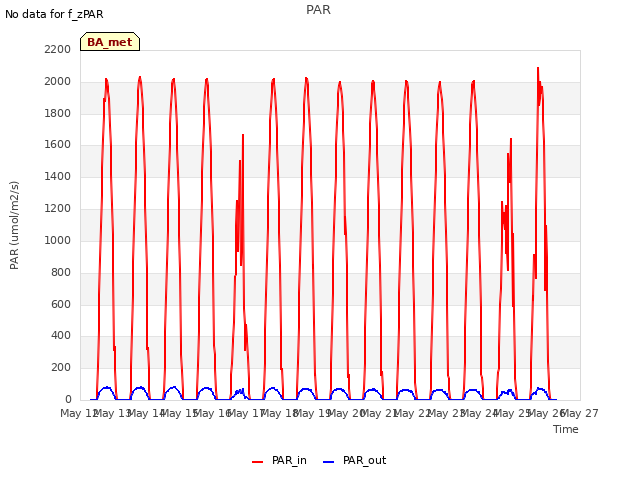Click the 'No data for f_zPAR' message
Viewport: 640px width, 480px height.
click(x=54, y=14)
